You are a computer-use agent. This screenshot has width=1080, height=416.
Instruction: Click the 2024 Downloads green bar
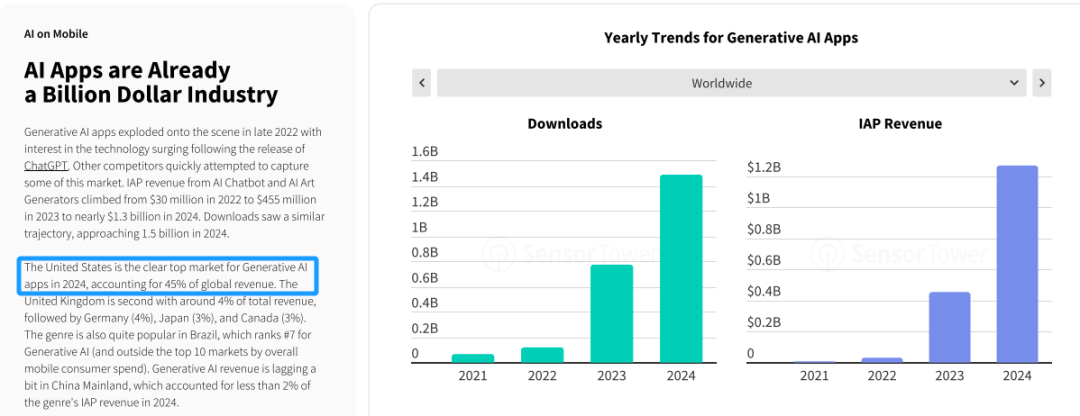pos(680,268)
